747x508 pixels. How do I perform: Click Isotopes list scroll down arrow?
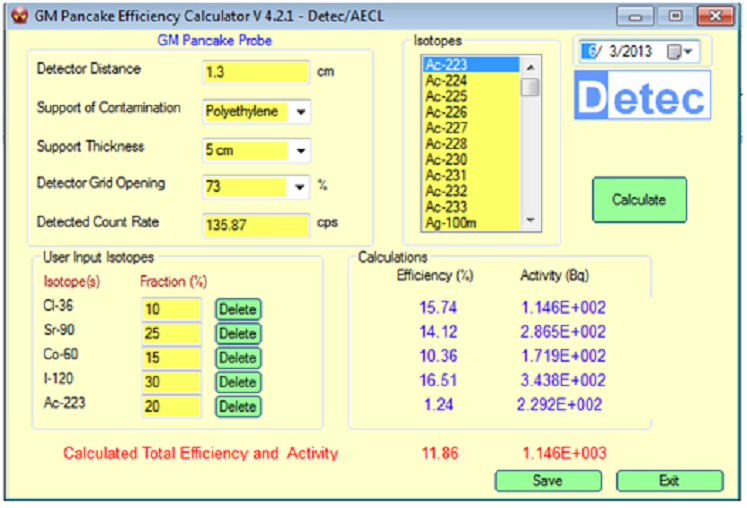click(530, 220)
